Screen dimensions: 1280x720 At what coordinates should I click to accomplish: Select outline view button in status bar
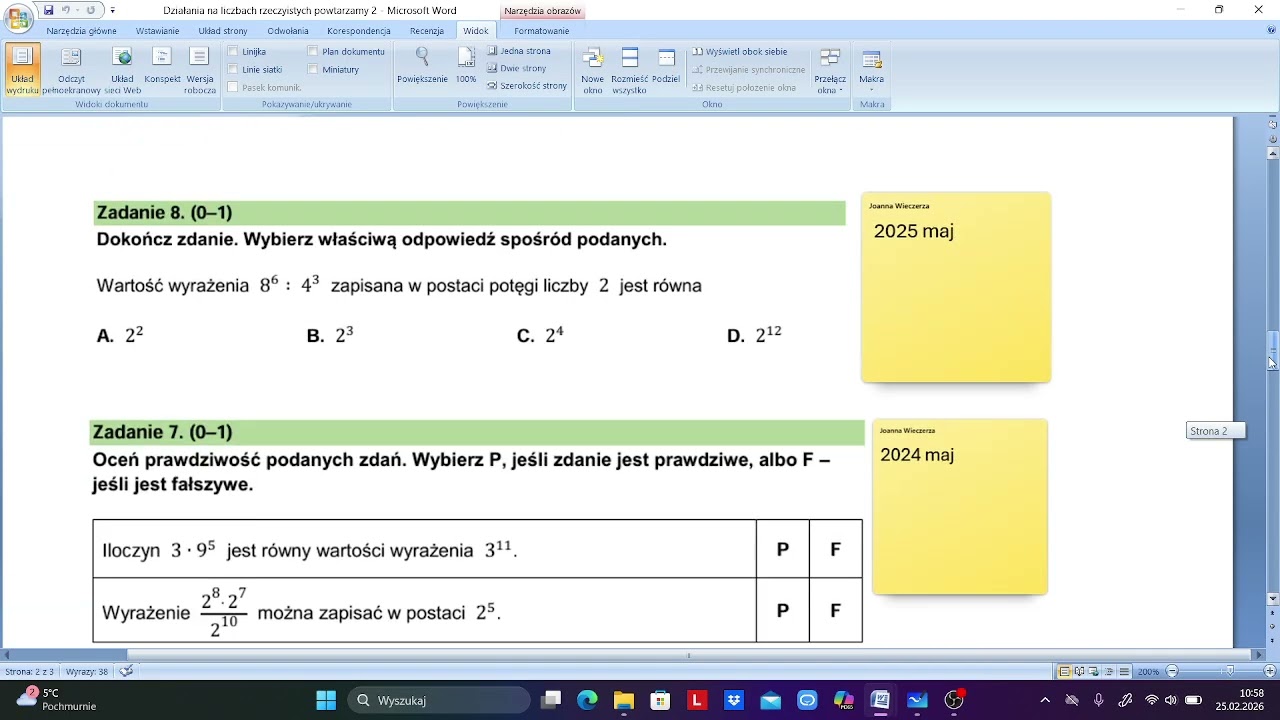[x=1110, y=672]
